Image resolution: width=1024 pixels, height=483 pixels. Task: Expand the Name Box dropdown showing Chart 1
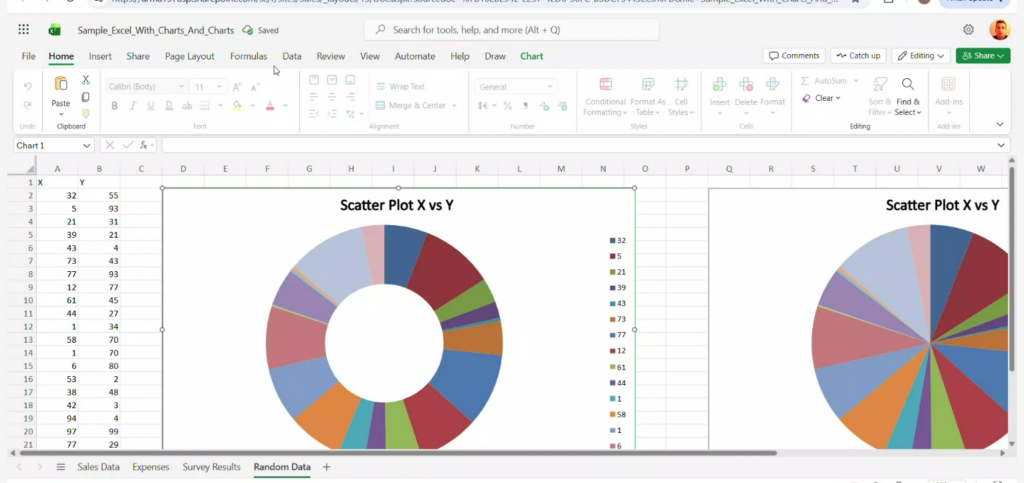pos(86,146)
